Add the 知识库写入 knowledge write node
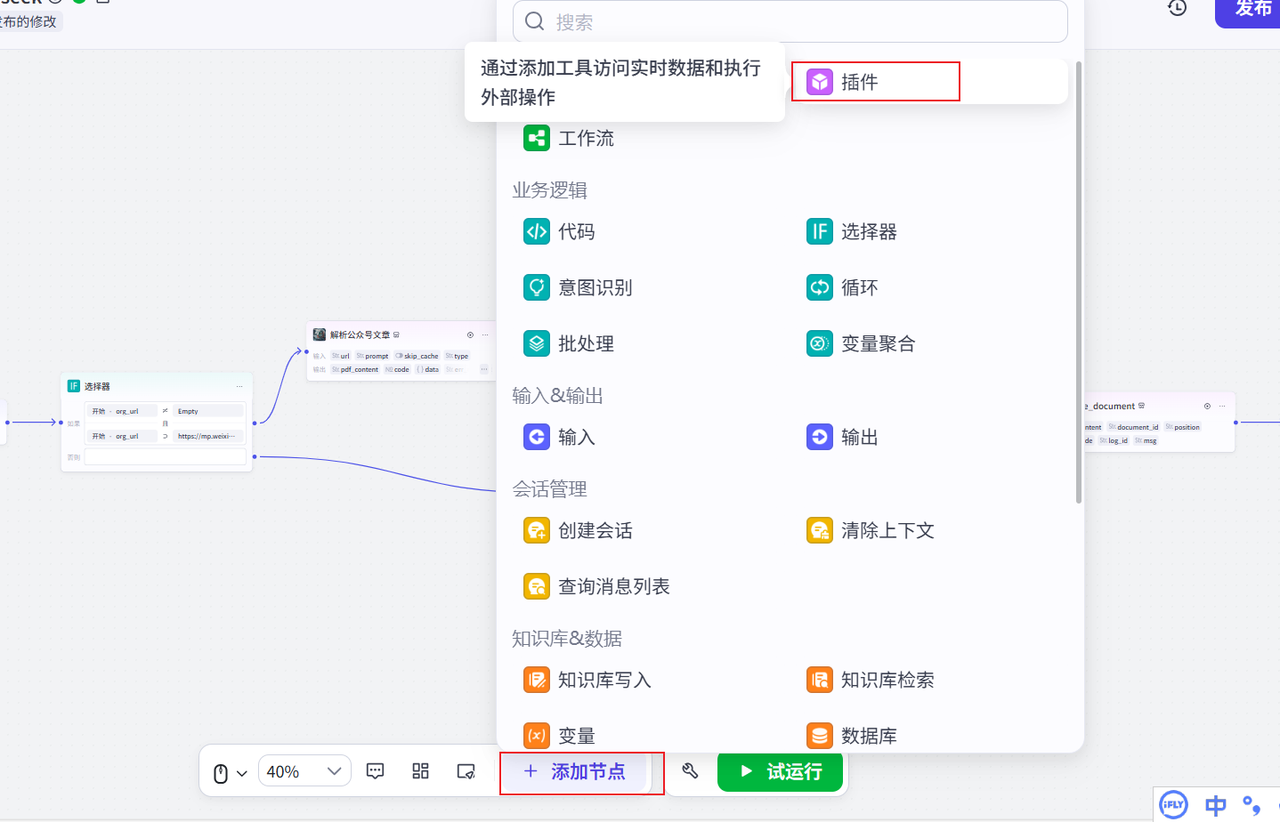 [587, 680]
